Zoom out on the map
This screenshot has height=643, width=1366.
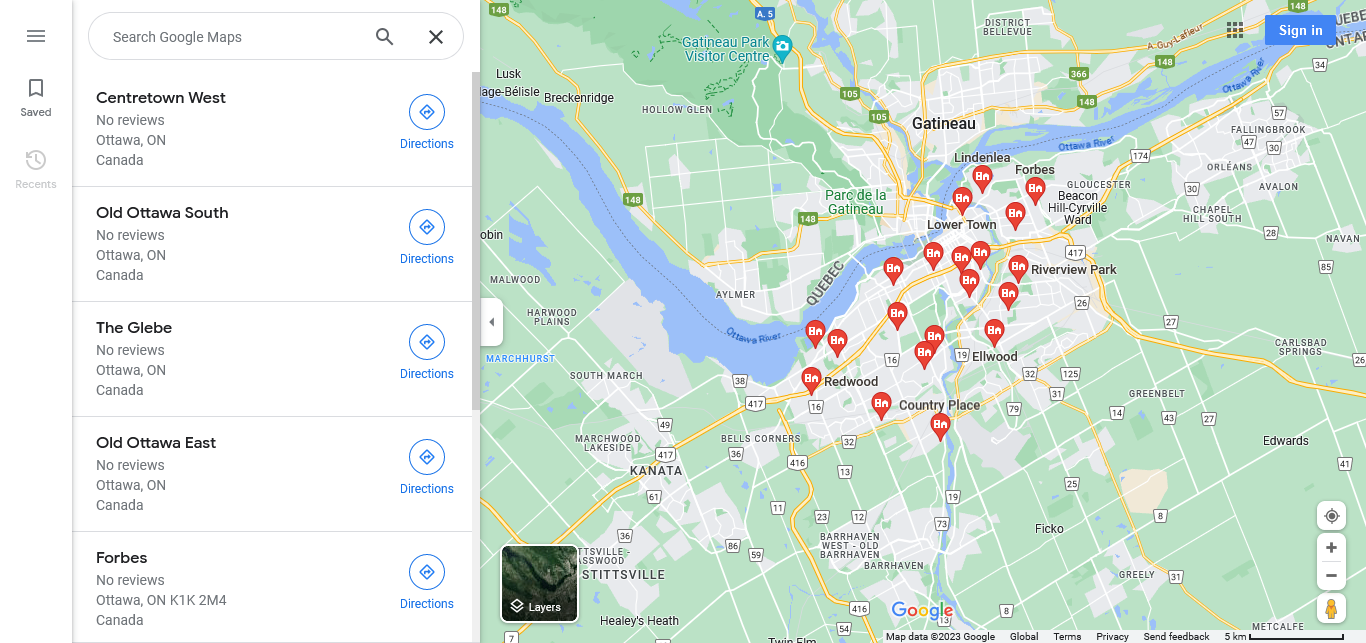click(1331, 576)
